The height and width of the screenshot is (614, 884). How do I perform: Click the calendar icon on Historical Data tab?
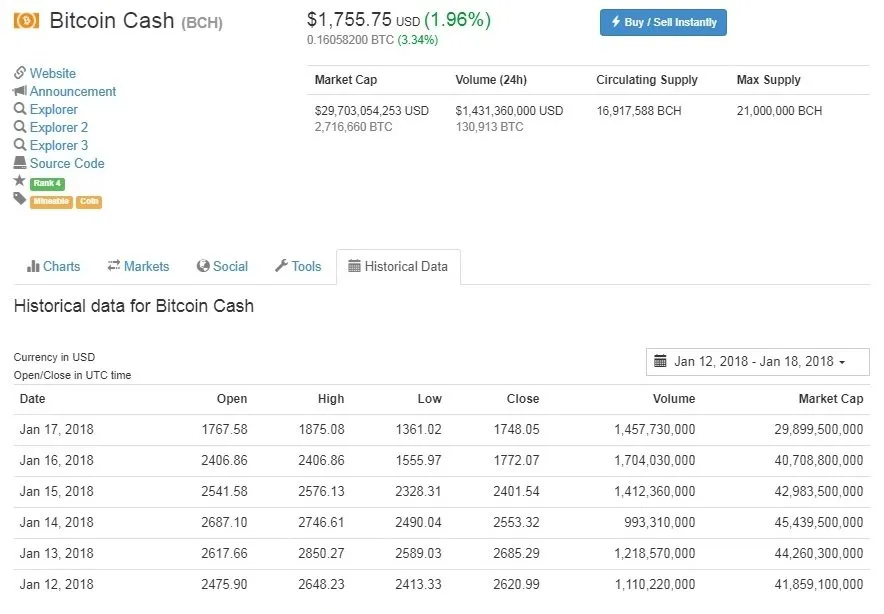coord(354,266)
